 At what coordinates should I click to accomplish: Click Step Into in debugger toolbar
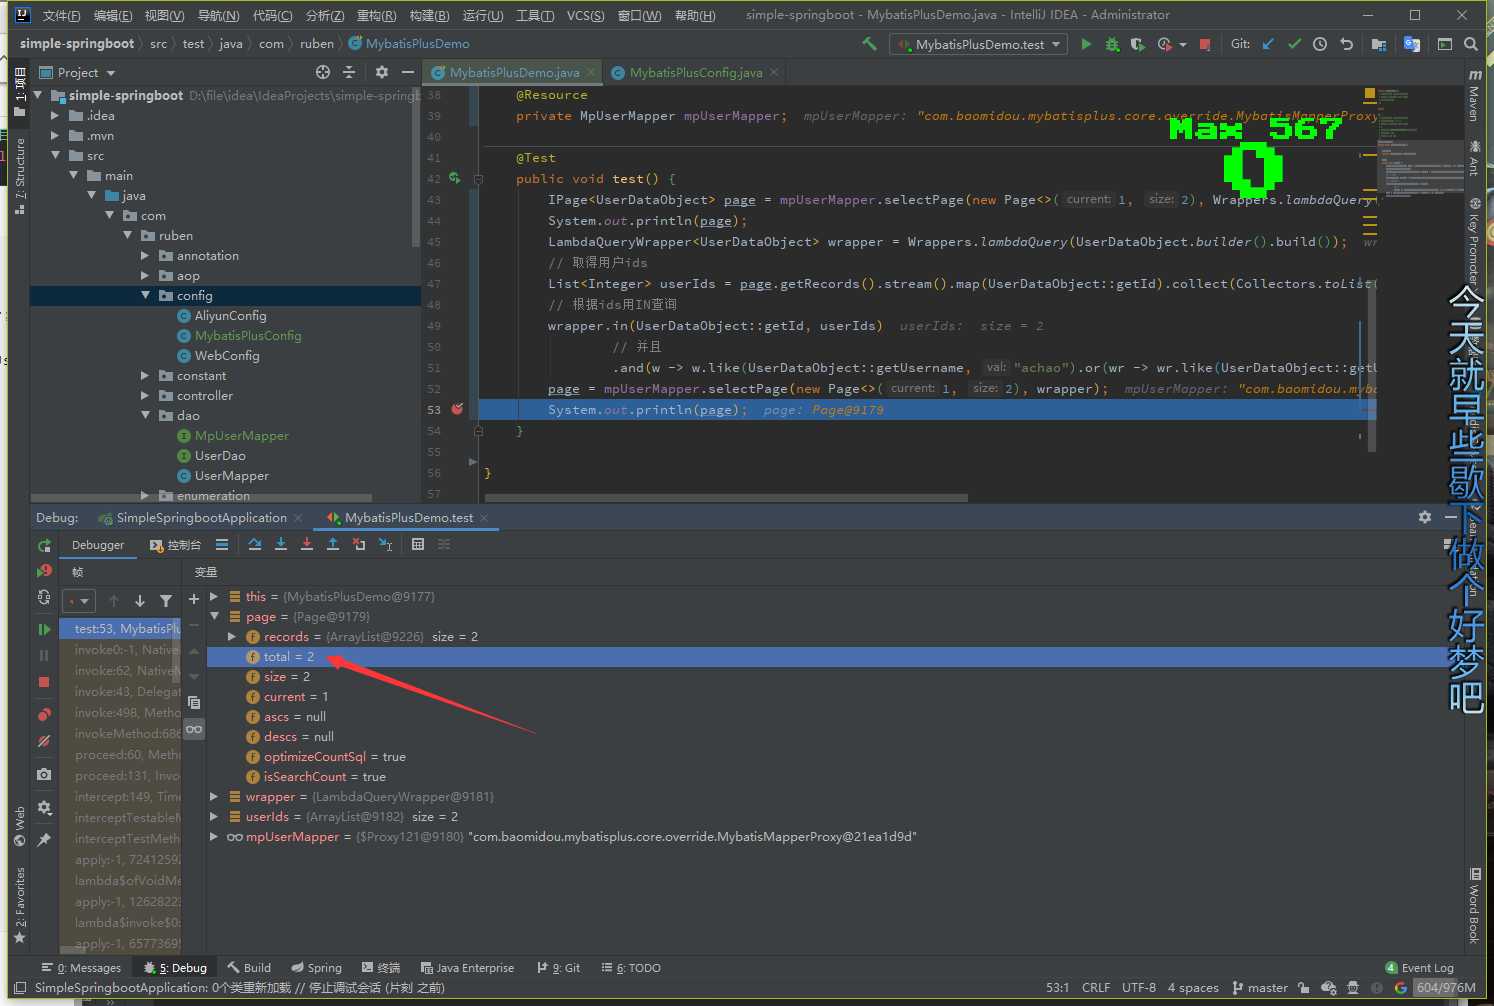(281, 544)
